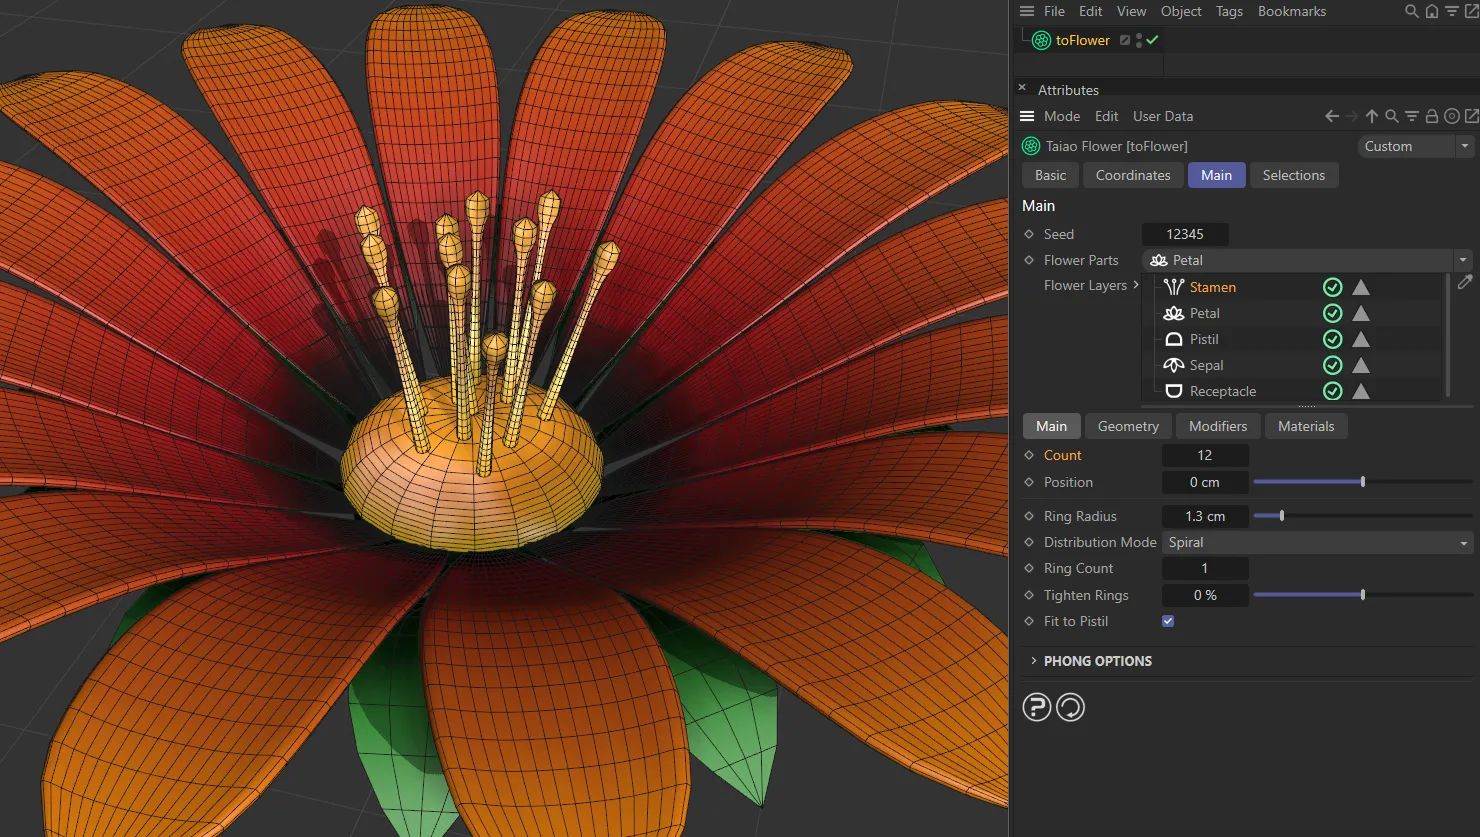Image resolution: width=1480 pixels, height=837 pixels.
Task: Open the Object menu
Action: coord(1181,11)
